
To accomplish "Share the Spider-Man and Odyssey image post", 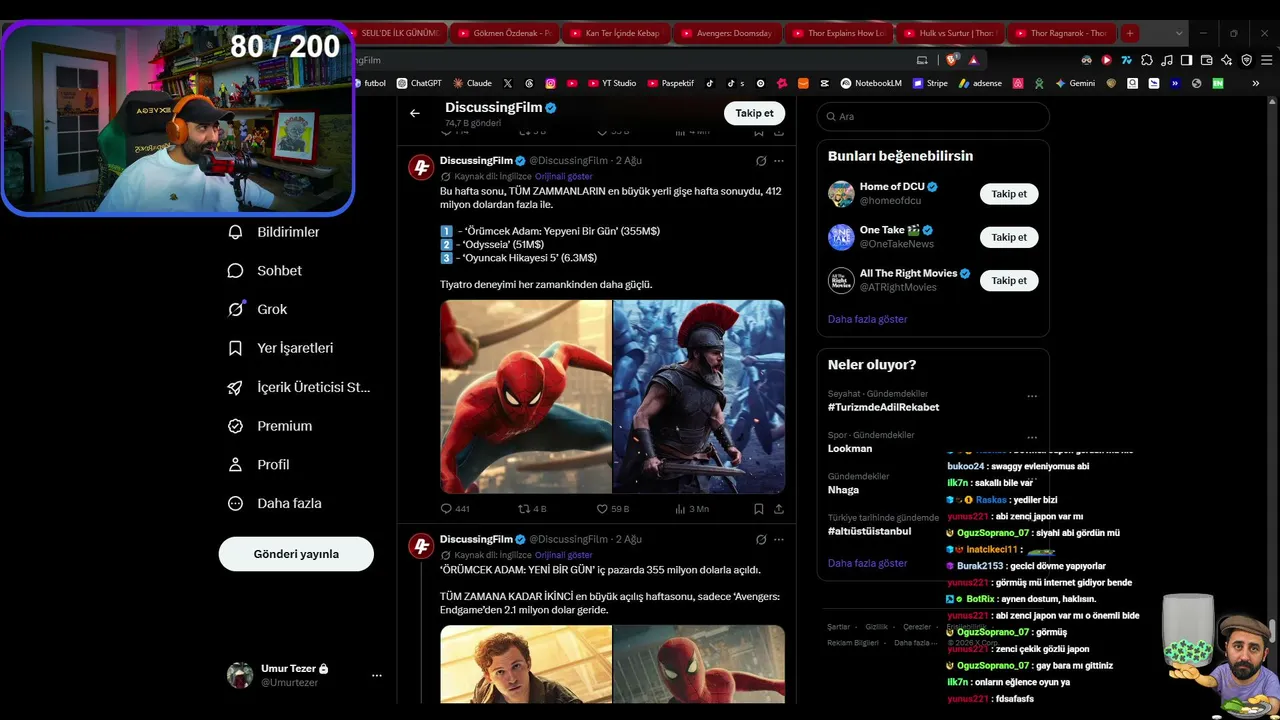I will [x=779, y=509].
